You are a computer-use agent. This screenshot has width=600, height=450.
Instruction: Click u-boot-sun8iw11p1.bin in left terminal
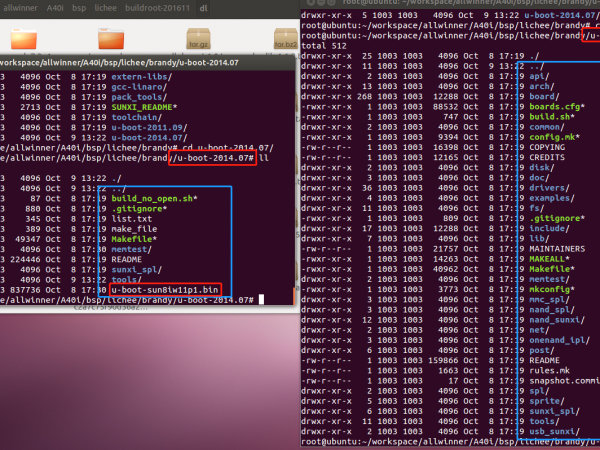163,288
